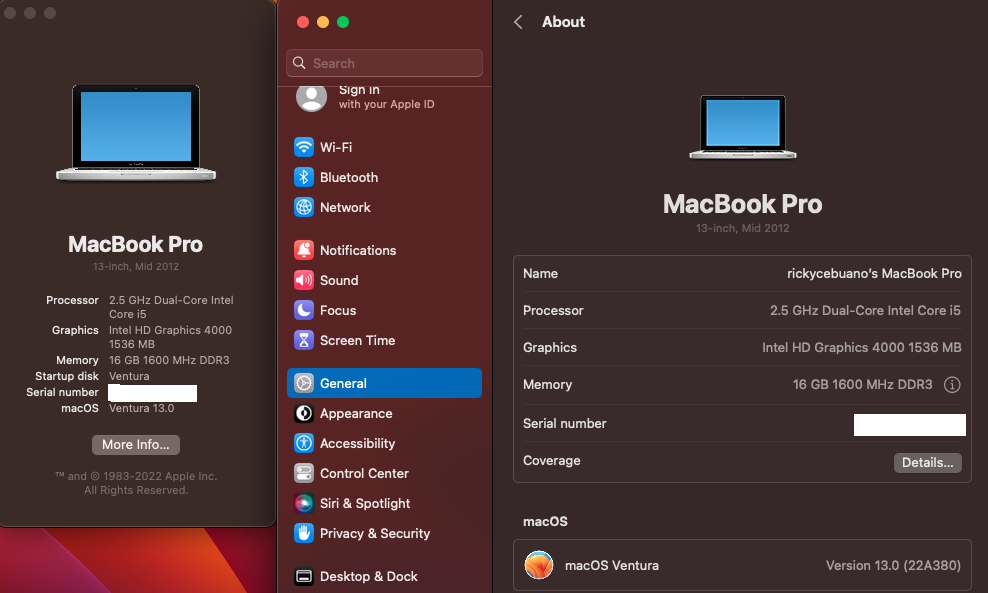Click the Network globe icon
The width and height of the screenshot is (988, 593).
304,207
